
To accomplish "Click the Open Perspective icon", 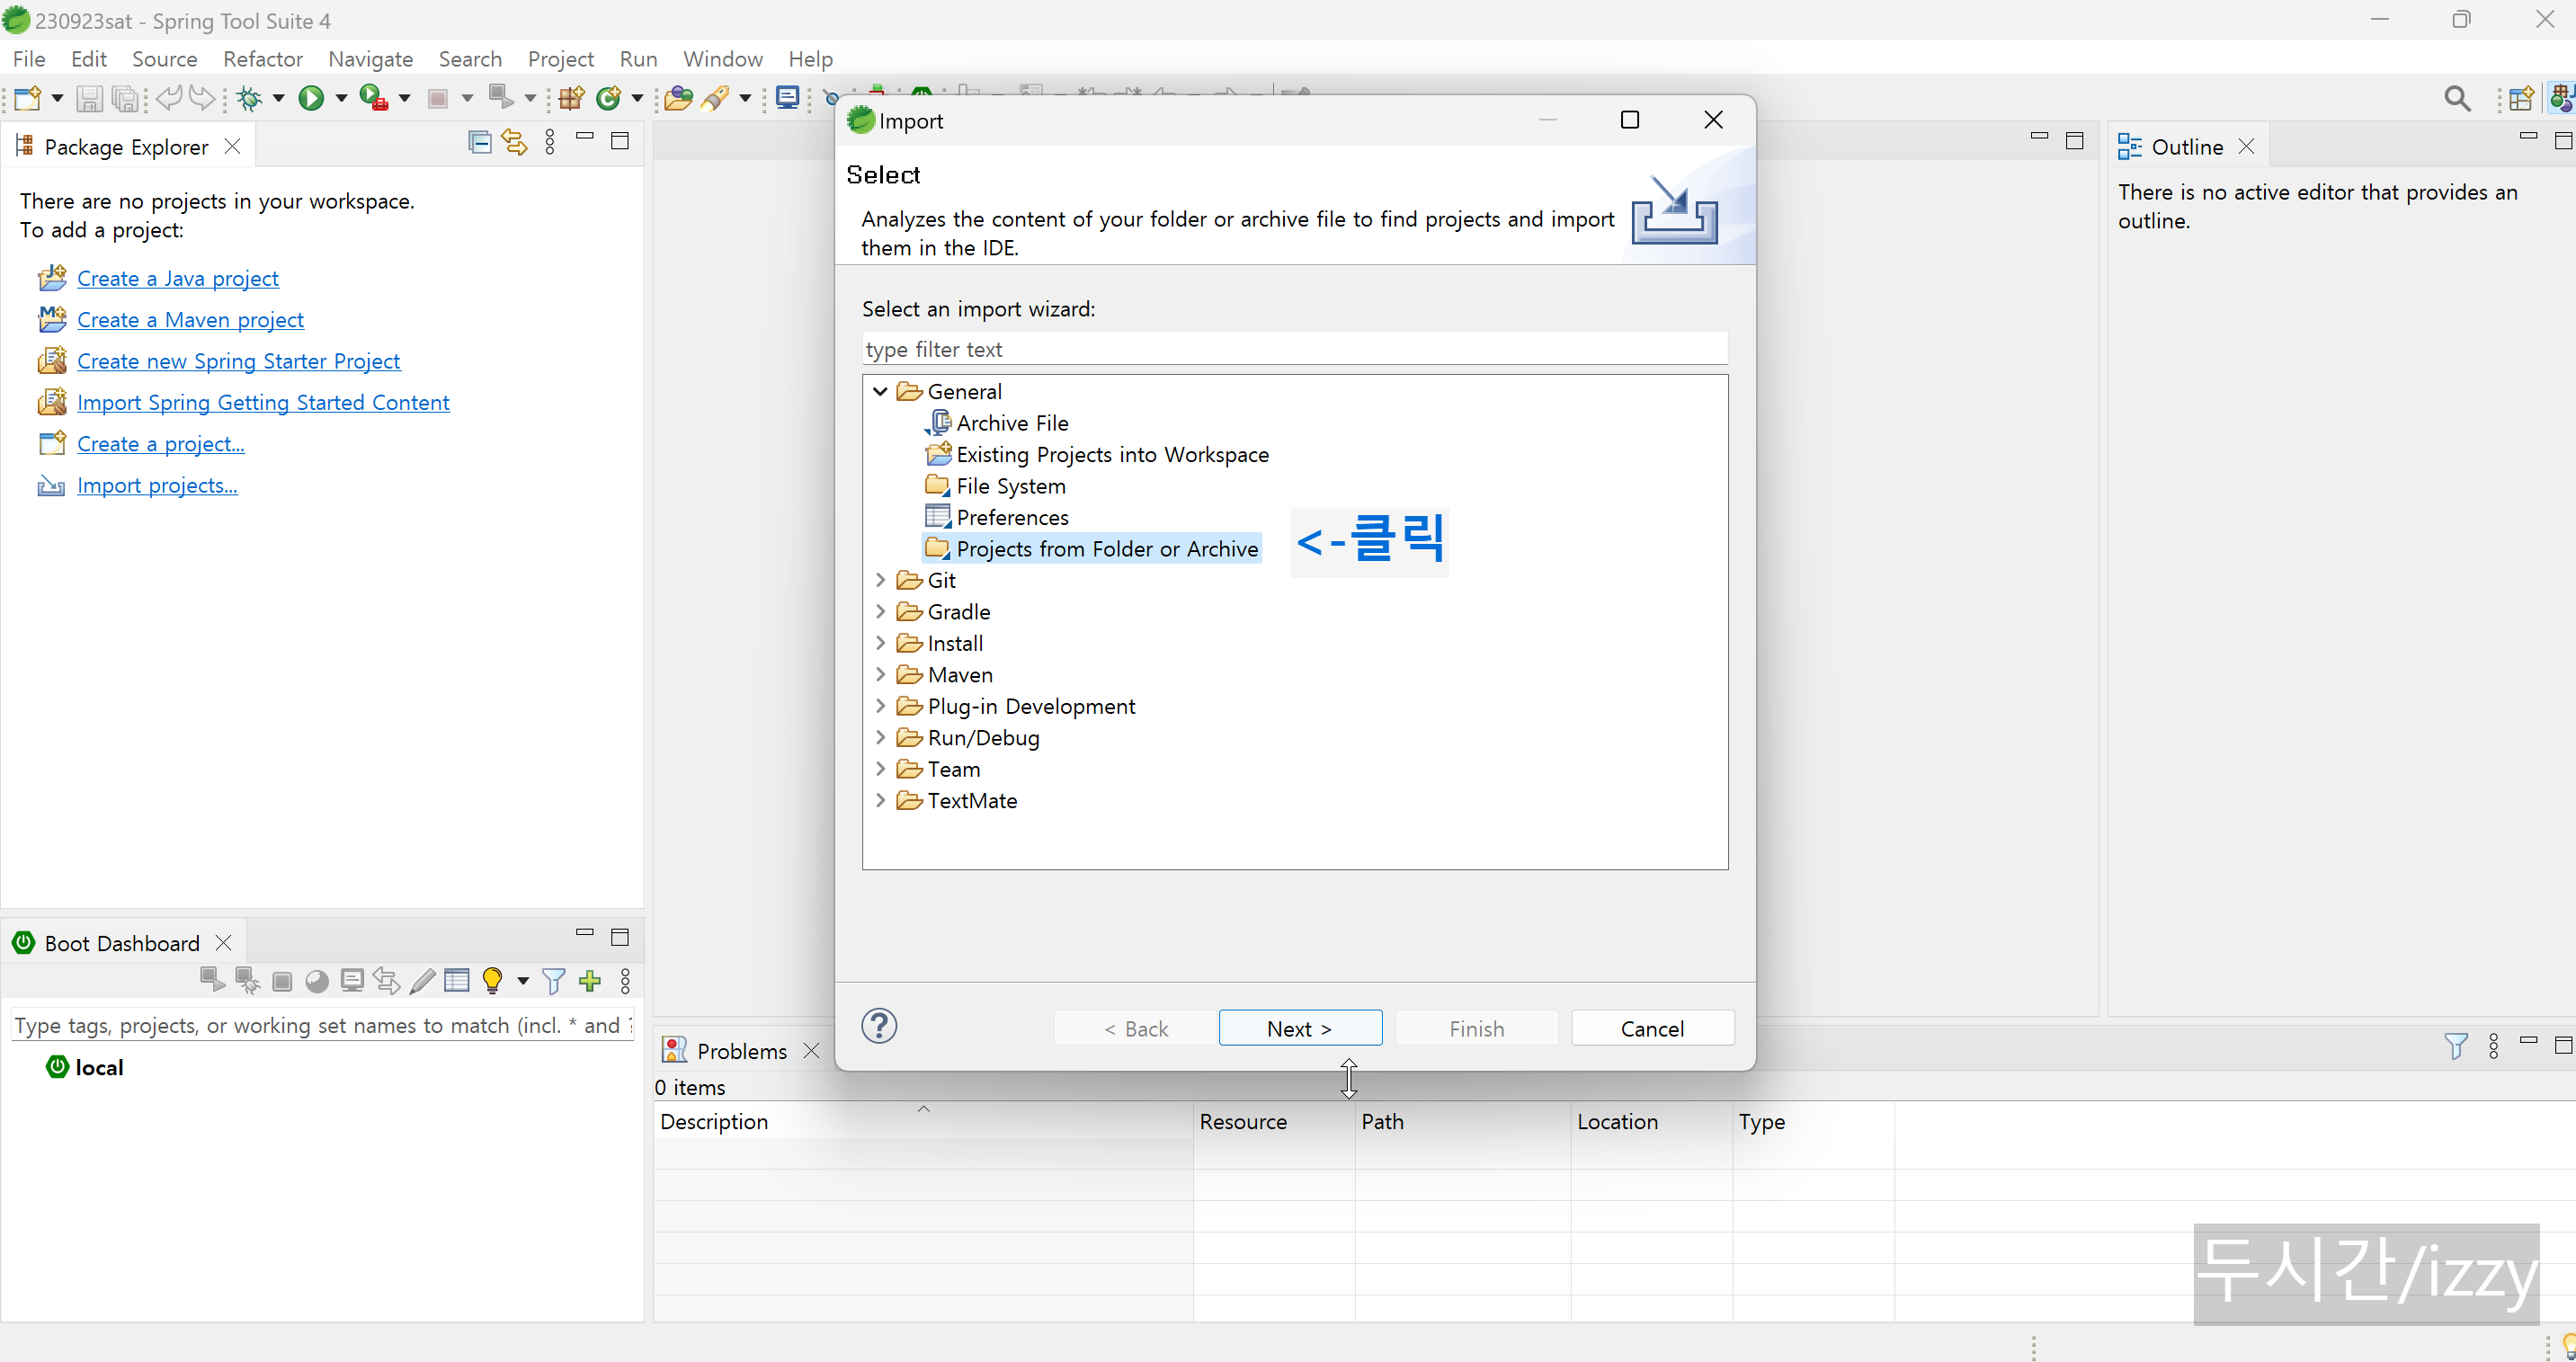I will click(x=2521, y=98).
